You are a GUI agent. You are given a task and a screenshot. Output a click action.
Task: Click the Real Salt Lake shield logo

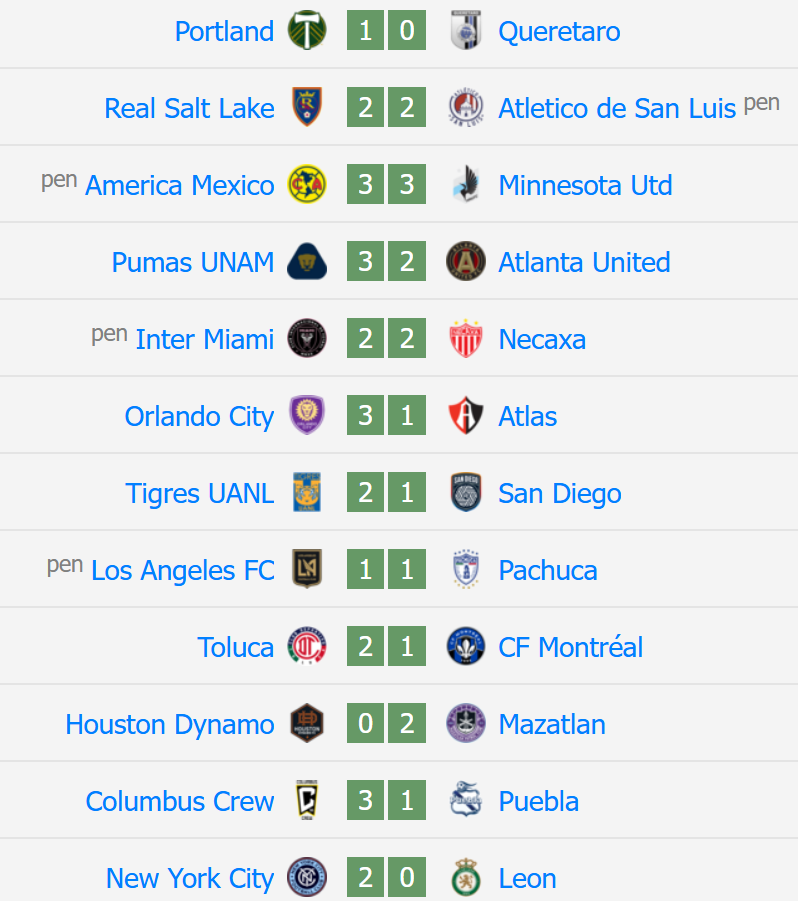pyautogui.click(x=307, y=107)
